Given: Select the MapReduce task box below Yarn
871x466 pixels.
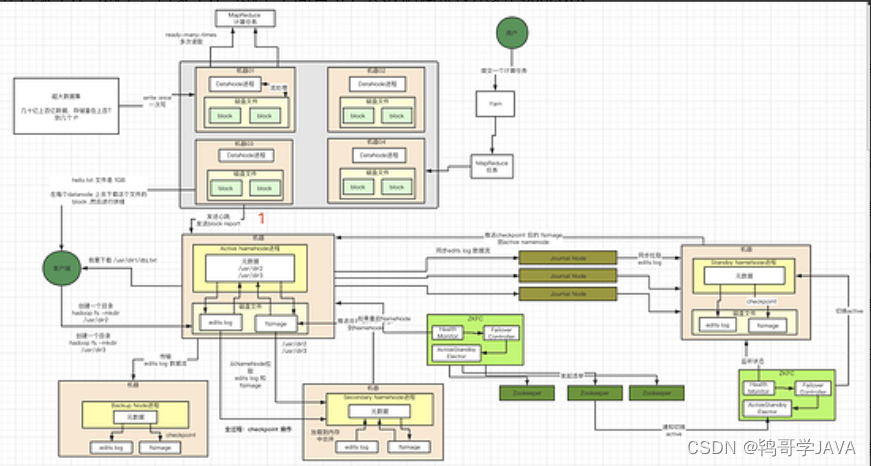Looking at the screenshot, I should pos(492,166).
